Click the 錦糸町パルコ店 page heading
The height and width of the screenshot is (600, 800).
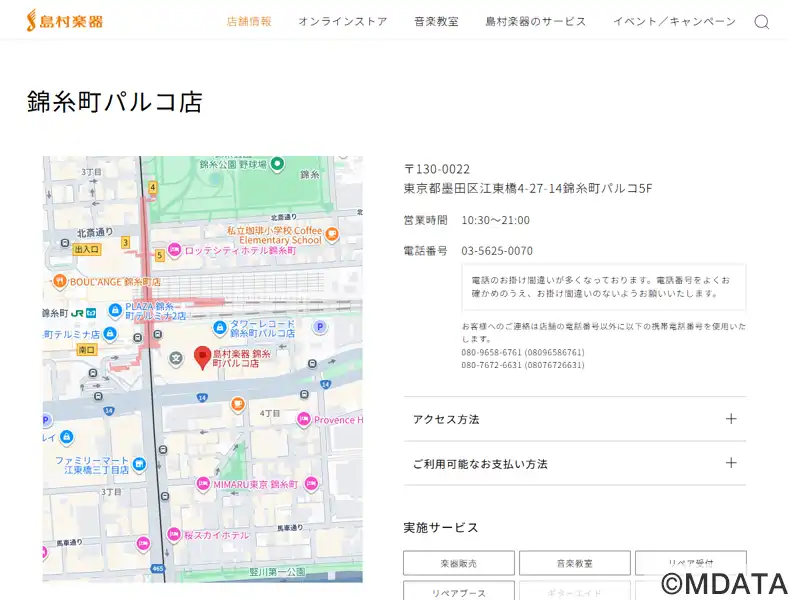pyautogui.click(x=115, y=102)
